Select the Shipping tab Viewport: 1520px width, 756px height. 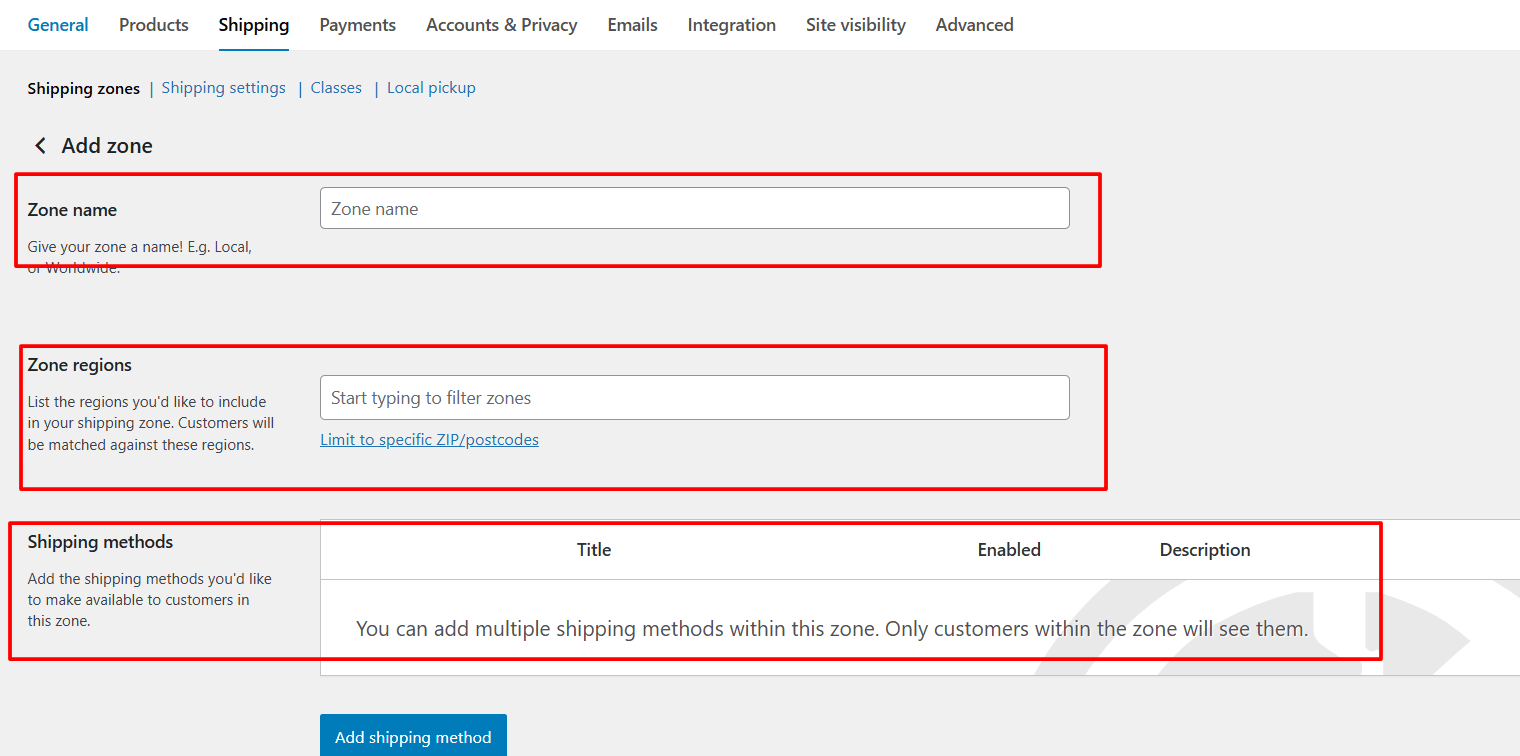(x=254, y=25)
